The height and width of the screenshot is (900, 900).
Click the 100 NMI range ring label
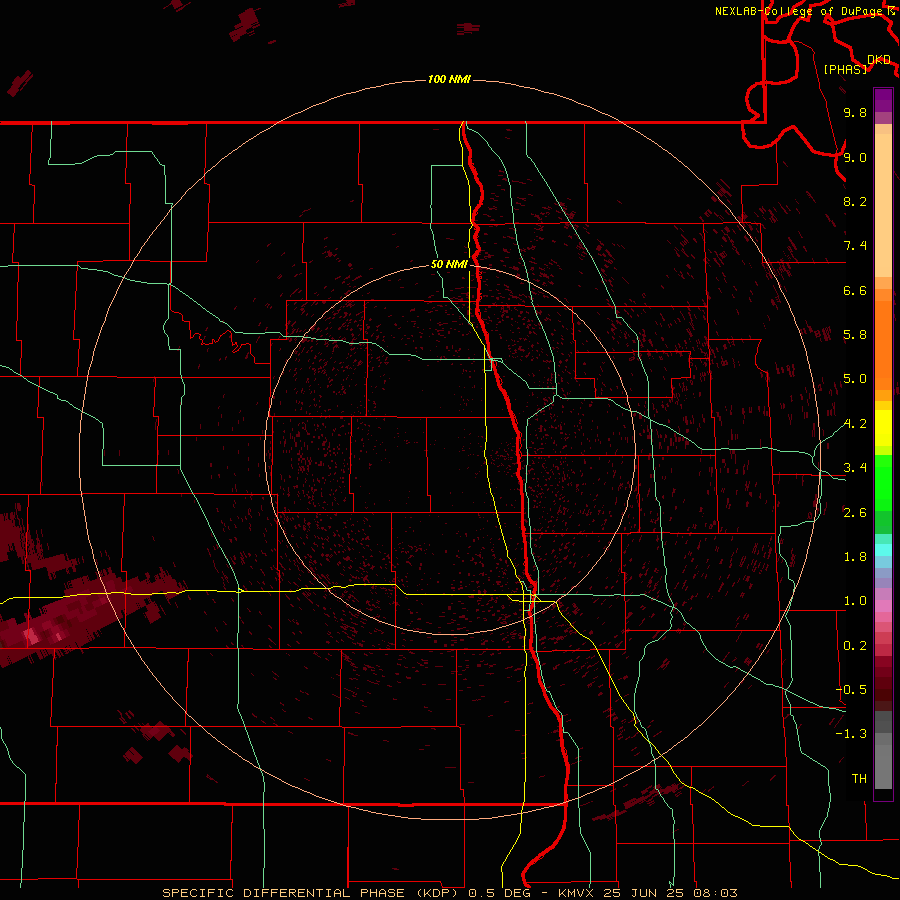pos(449,79)
